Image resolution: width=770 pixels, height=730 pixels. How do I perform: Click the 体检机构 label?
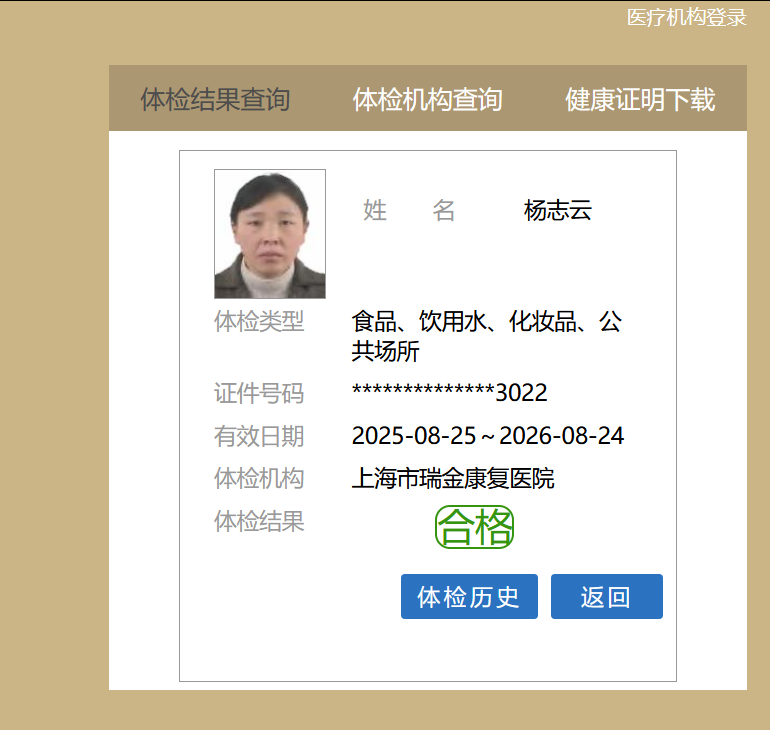(259, 478)
